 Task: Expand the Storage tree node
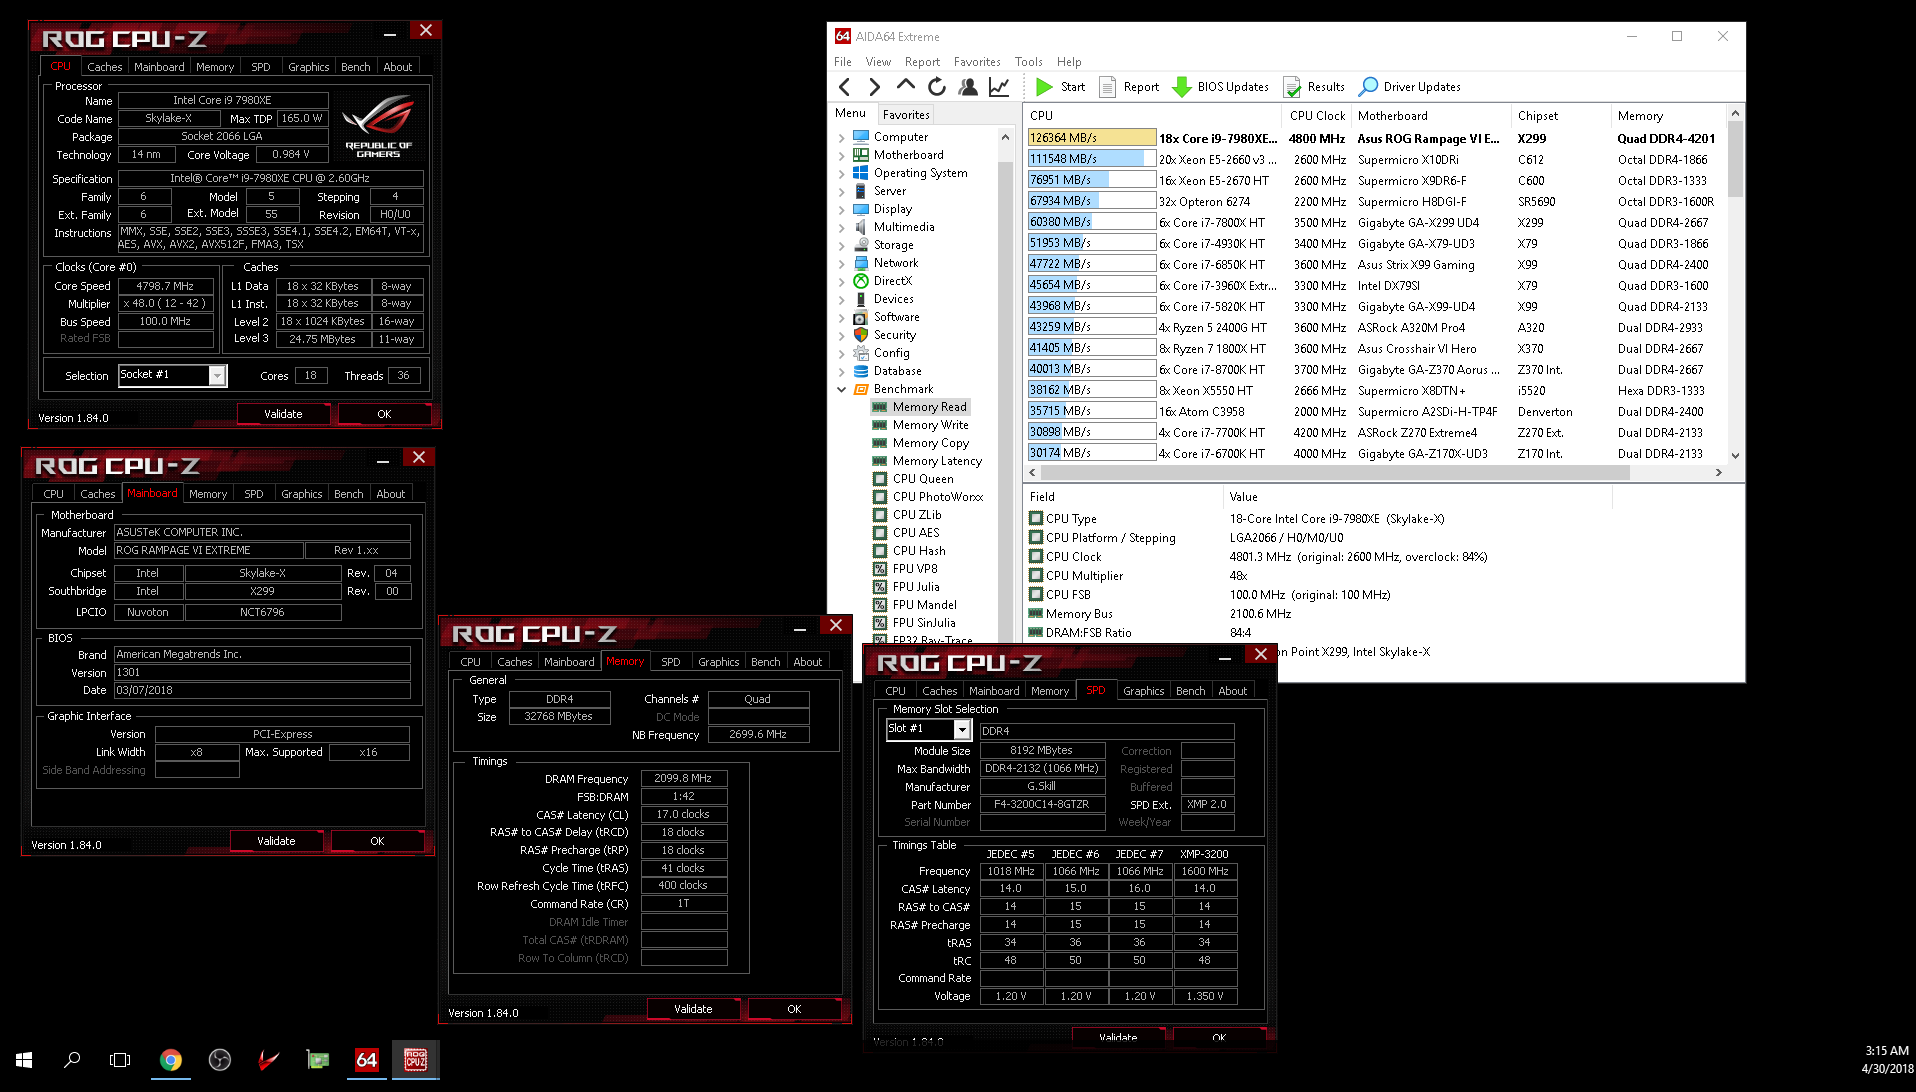tap(841, 245)
